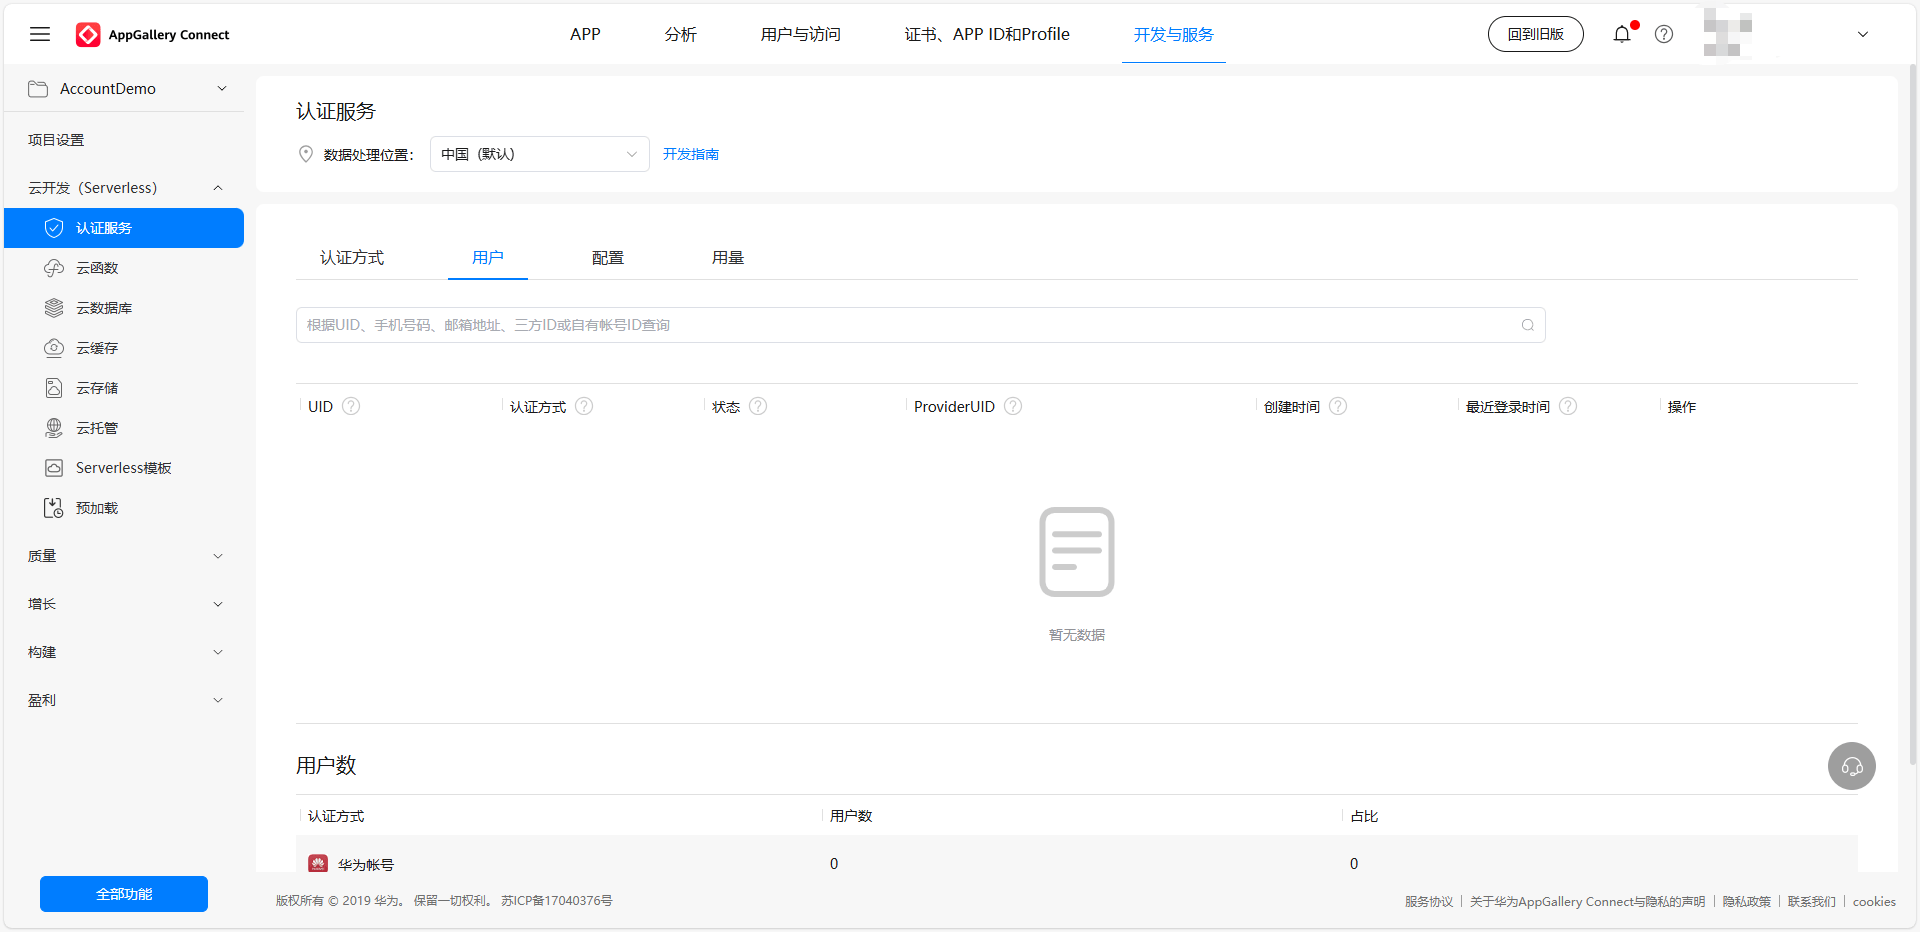Viewport: 1920px width, 932px height.
Task: Click the 预加载 preload icon
Action: tap(54, 508)
